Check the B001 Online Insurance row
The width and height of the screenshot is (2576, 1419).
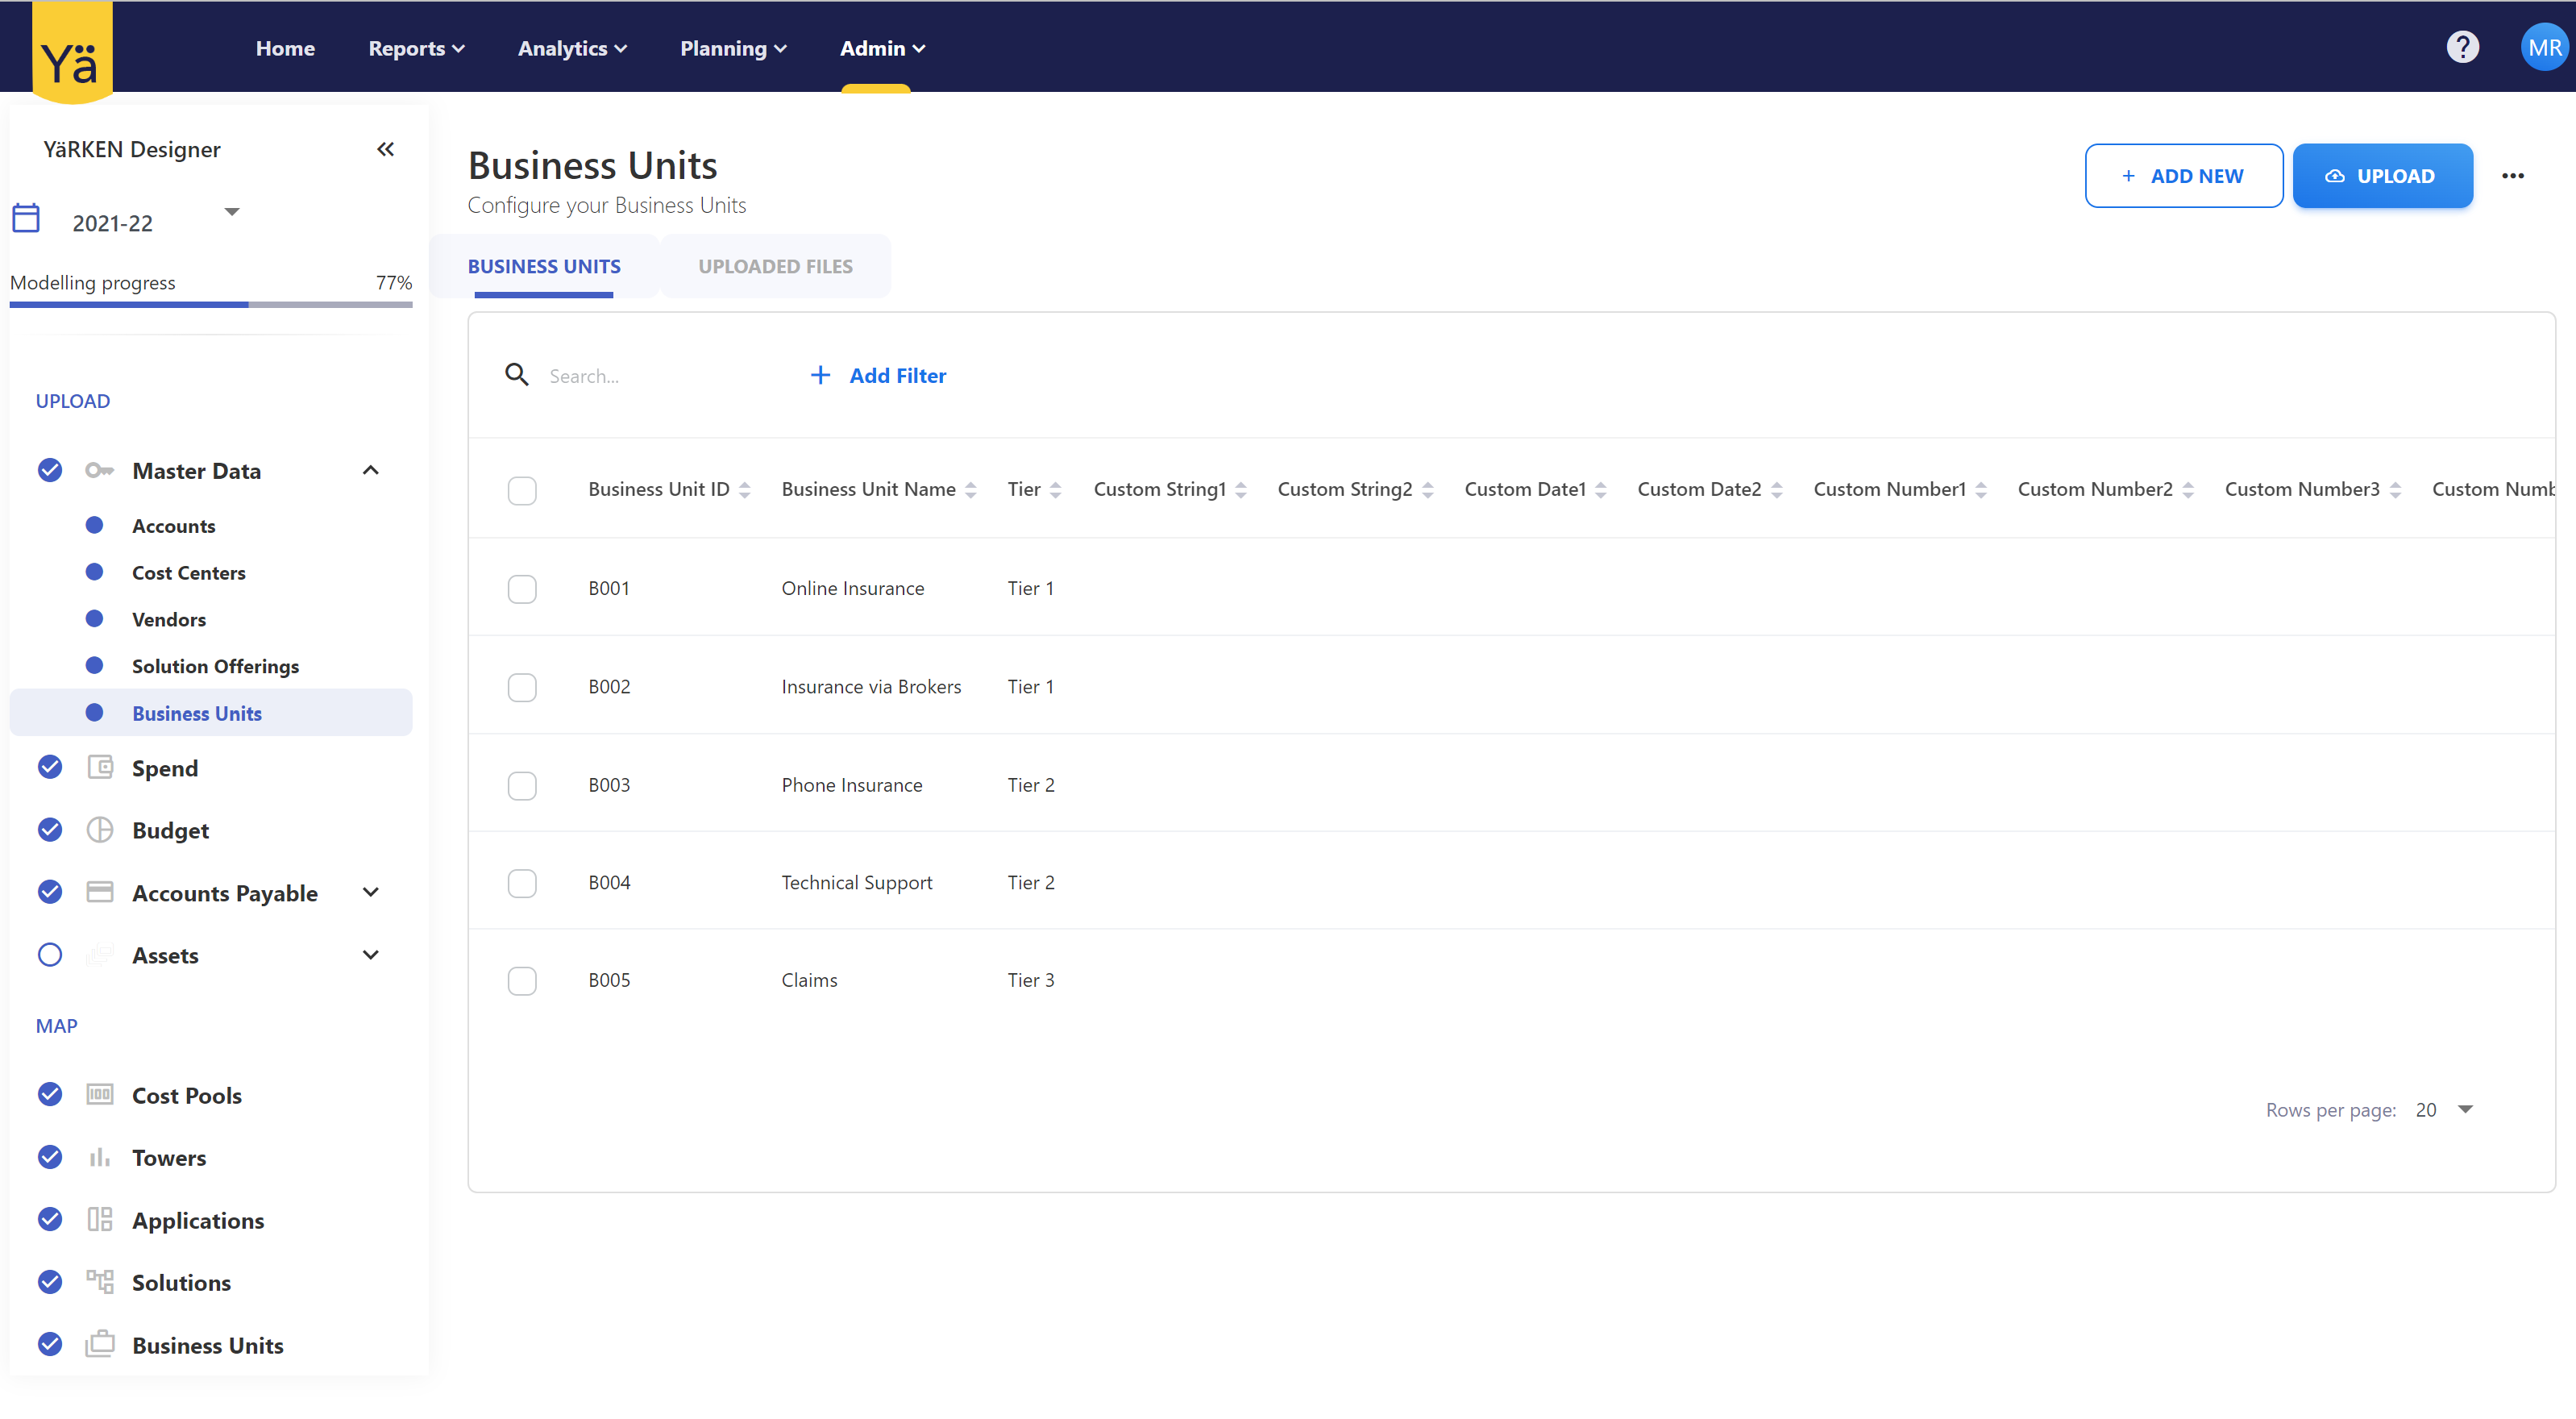(x=522, y=588)
